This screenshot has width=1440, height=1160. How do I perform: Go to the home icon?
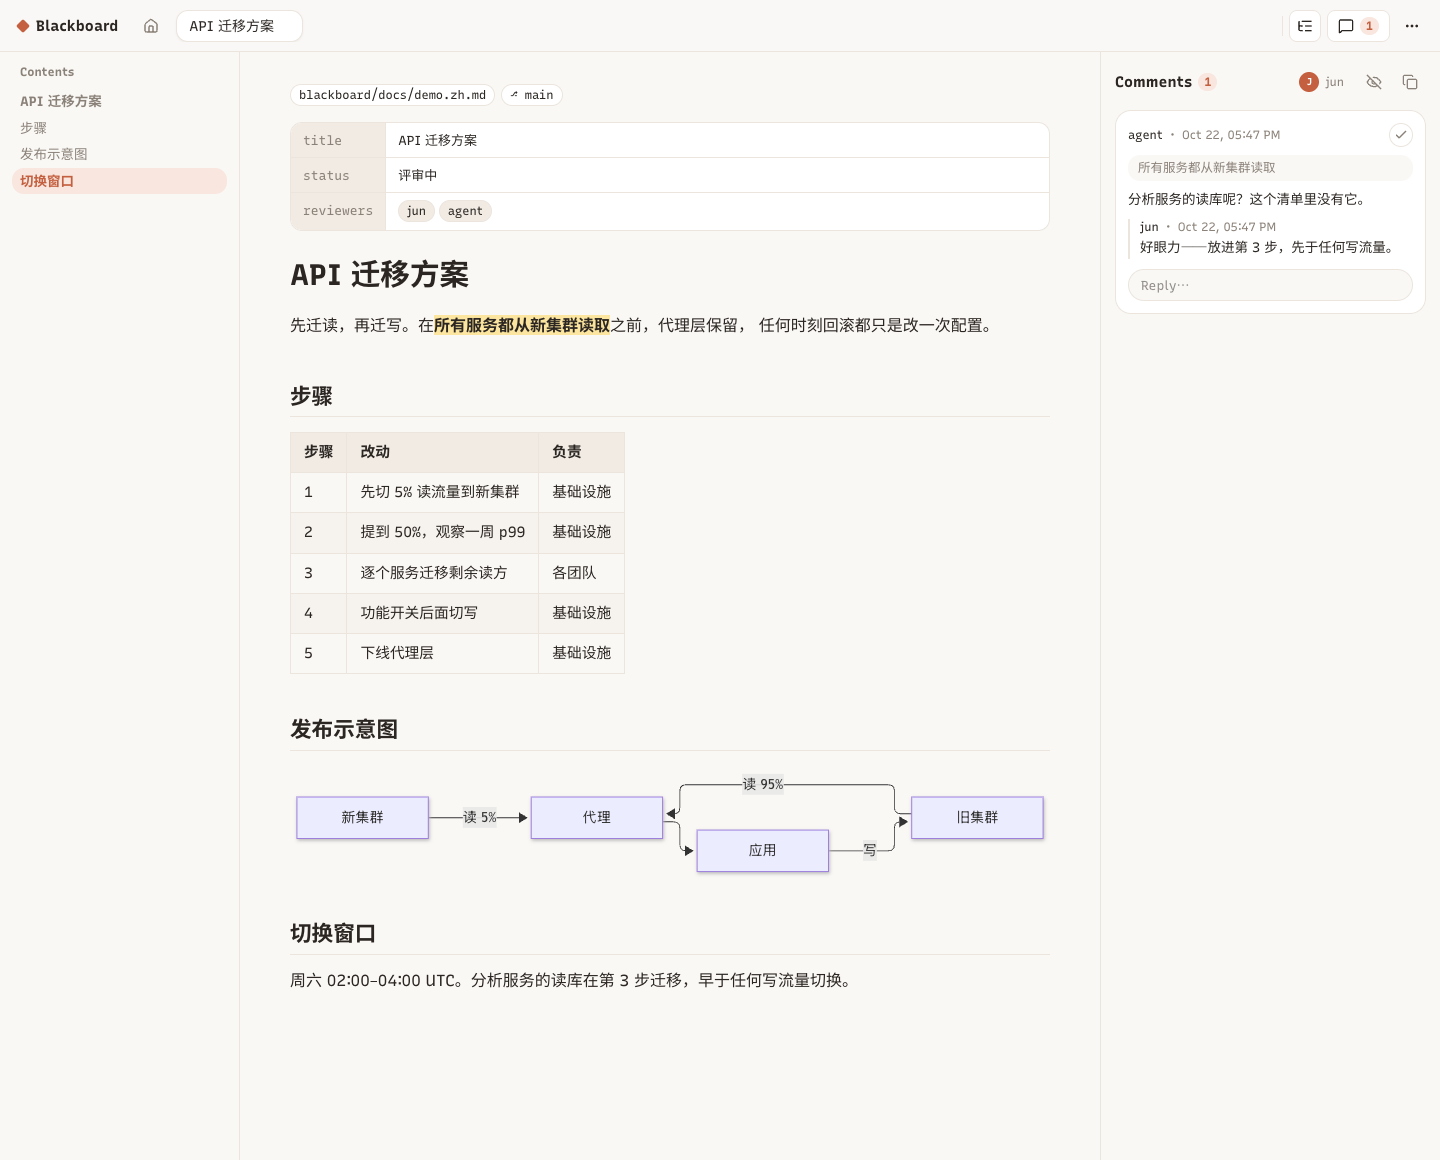151,26
